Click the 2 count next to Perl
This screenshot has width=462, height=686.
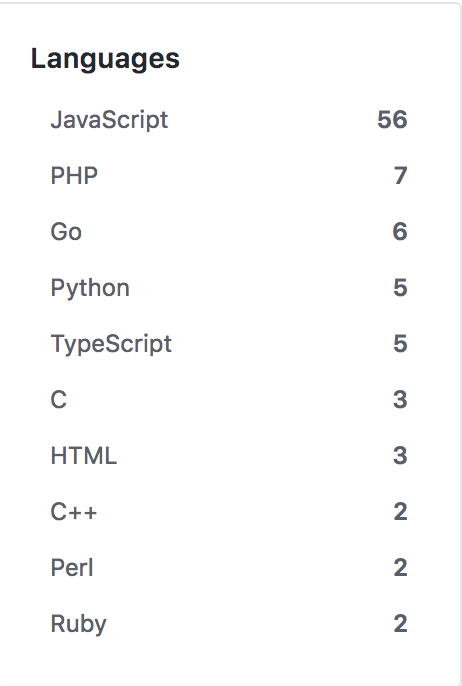(x=400, y=568)
